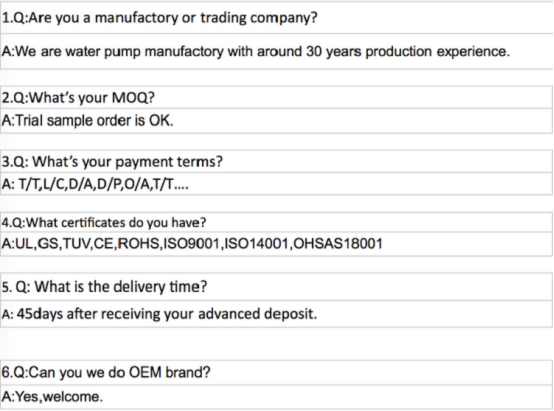Select the 45days advanced deposit answer
The image size is (554, 411).
pyautogui.click(x=276, y=314)
